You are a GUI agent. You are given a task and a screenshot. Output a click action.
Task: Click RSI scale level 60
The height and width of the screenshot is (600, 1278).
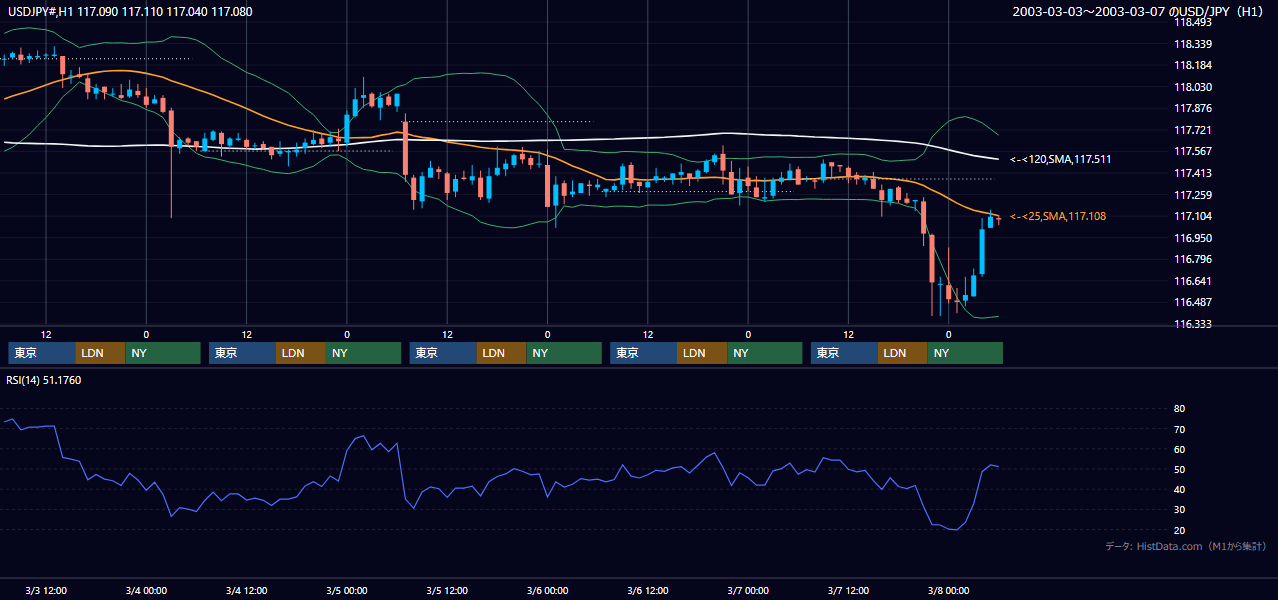[x=1179, y=449]
